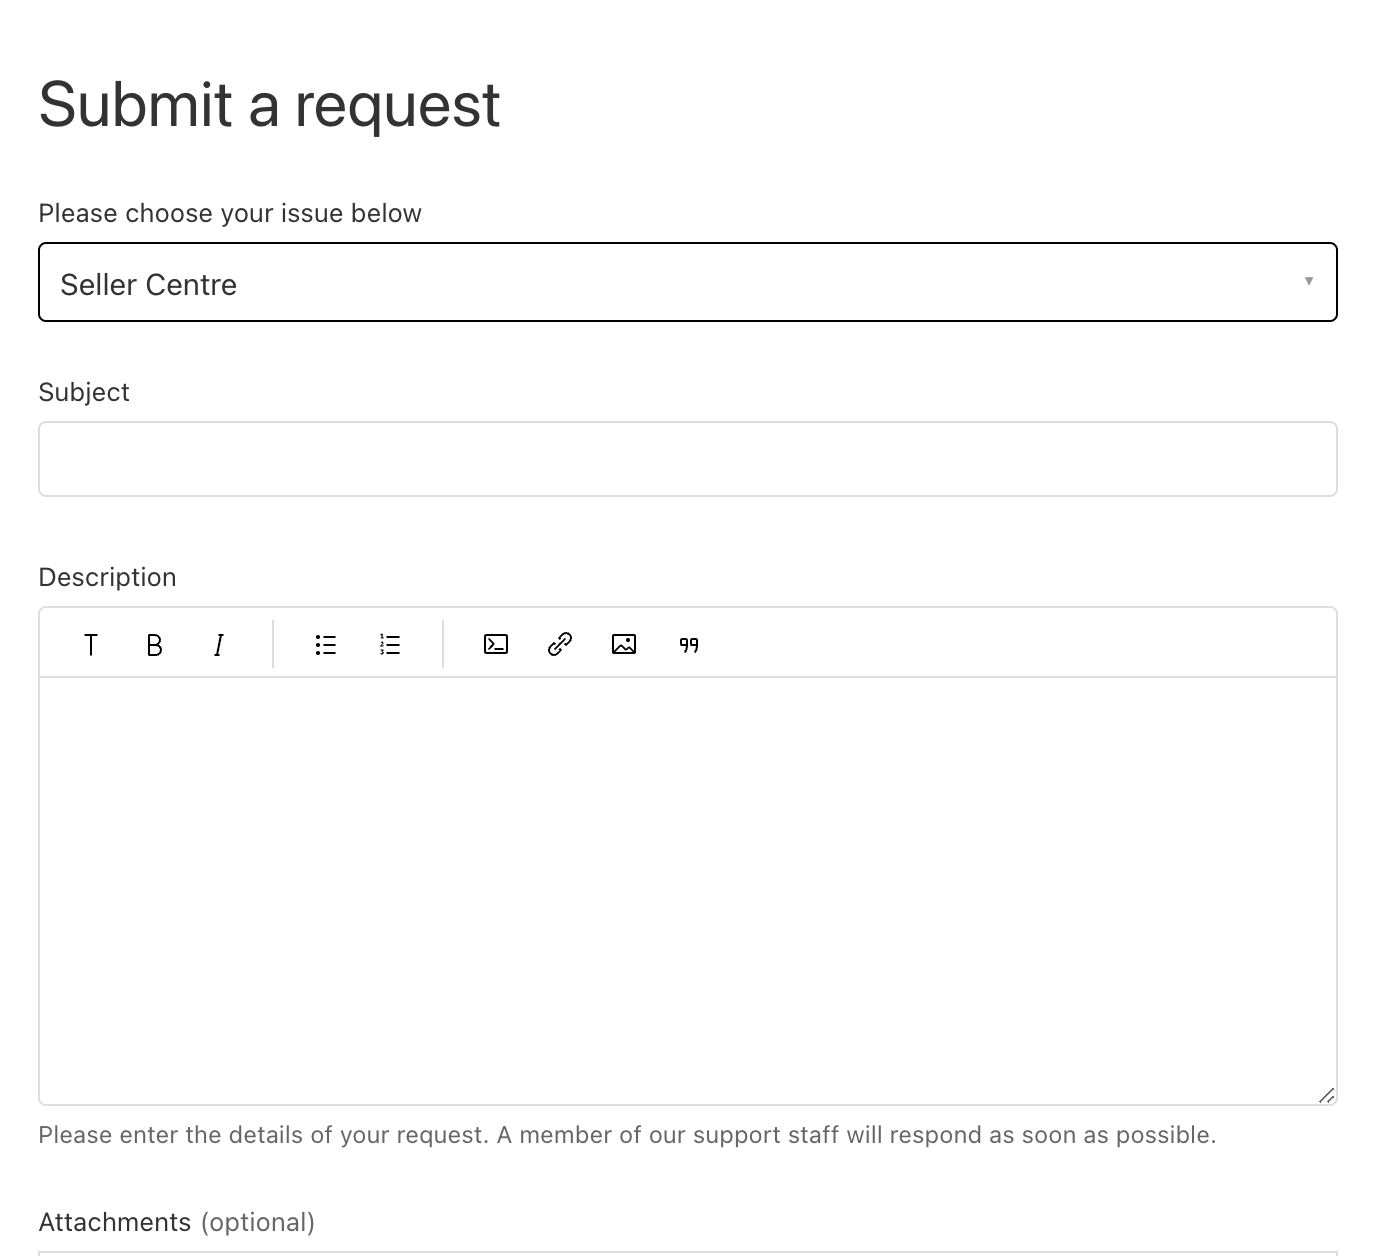Open the text style paragraph tool
Viewport: 1396px width, 1256px height.
pyautogui.click(x=91, y=645)
